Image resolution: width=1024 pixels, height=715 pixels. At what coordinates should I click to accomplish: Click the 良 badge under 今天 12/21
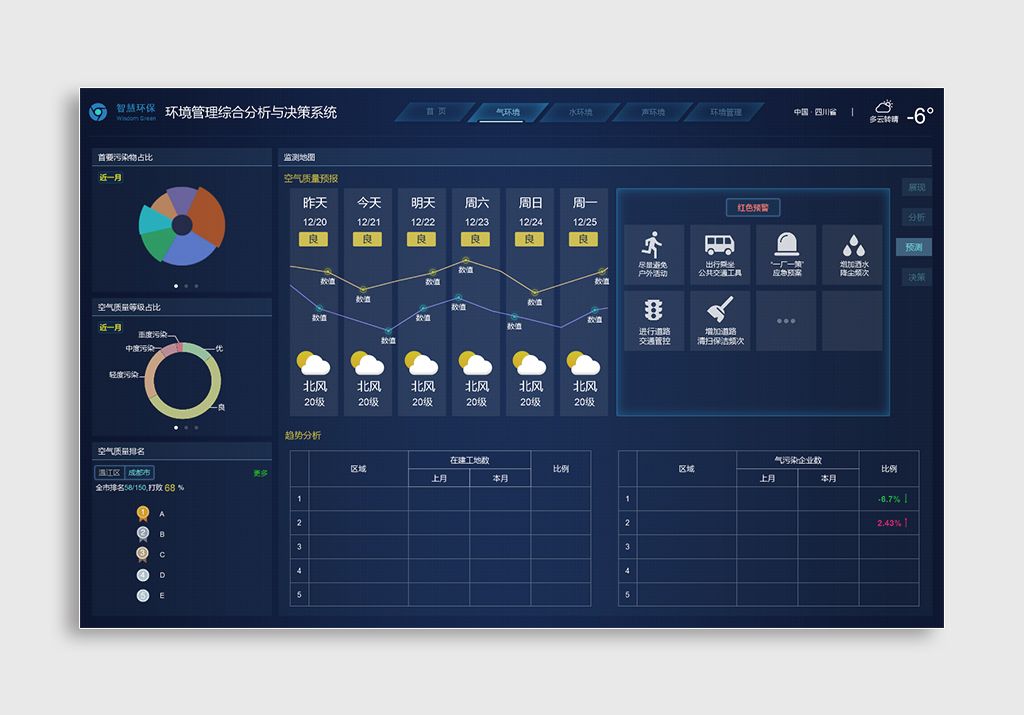(x=368, y=239)
